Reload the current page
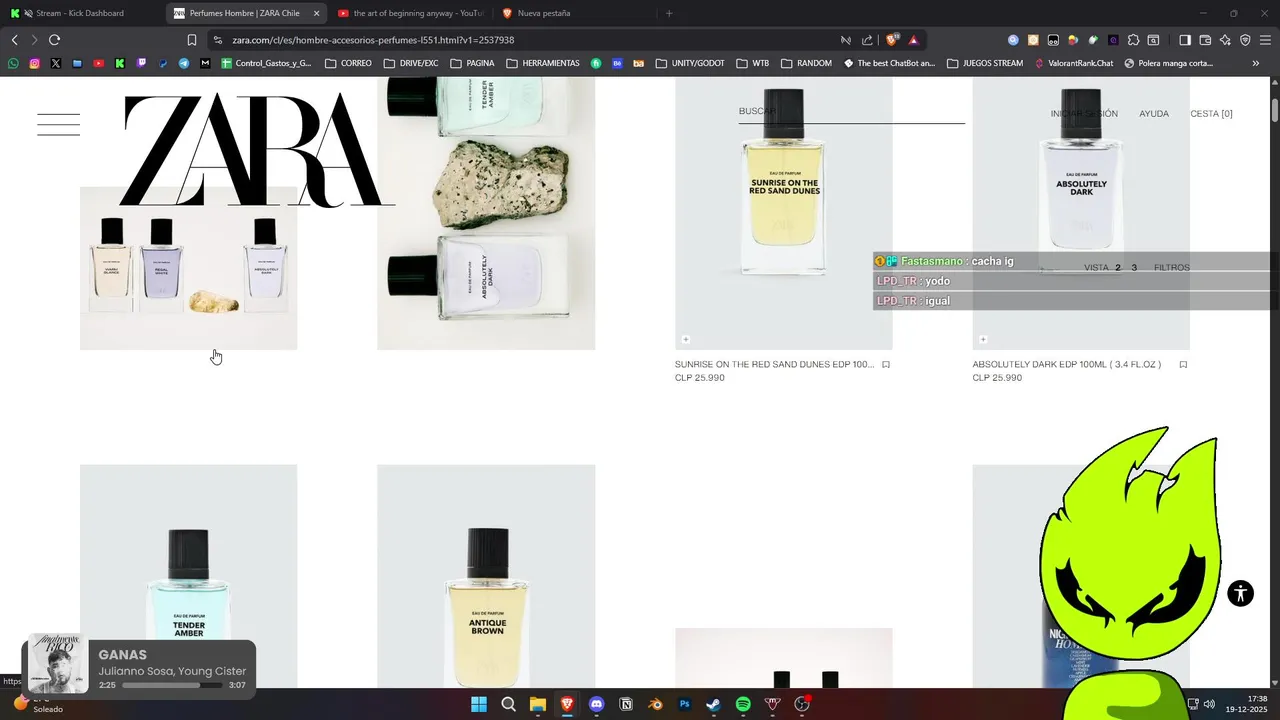Viewport: 1280px width, 720px height. pyautogui.click(x=54, y=40)
